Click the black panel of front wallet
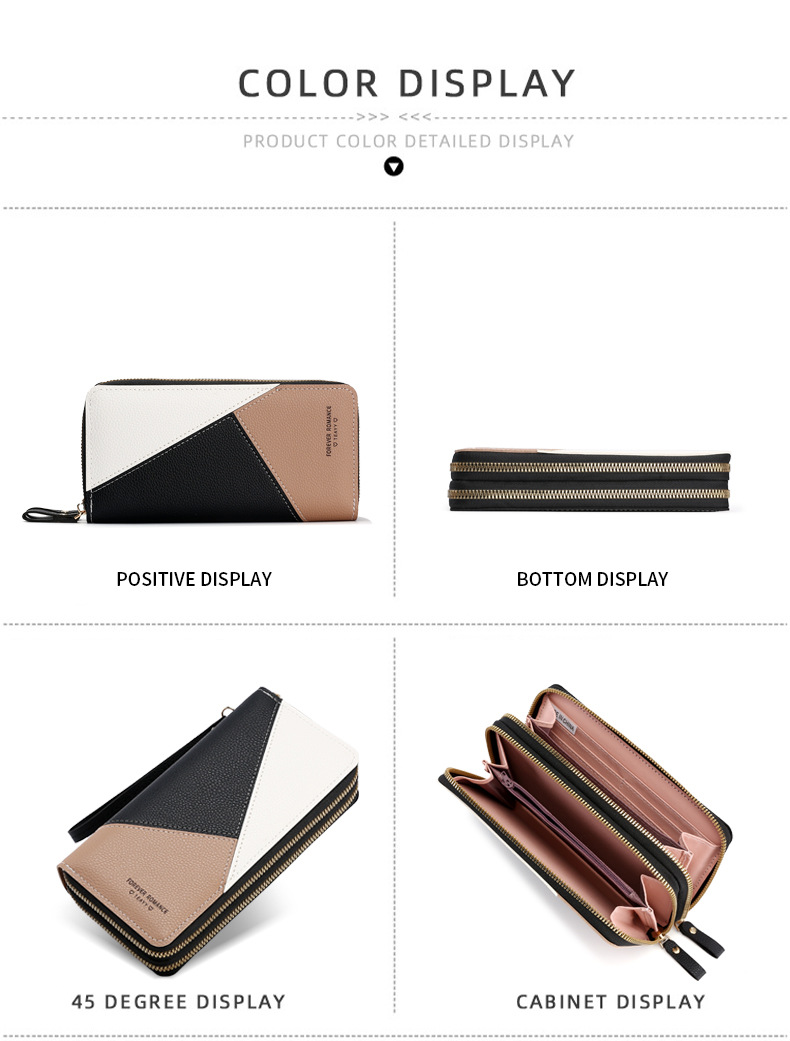The image size is (790, 1041). (x=199, y=481)
